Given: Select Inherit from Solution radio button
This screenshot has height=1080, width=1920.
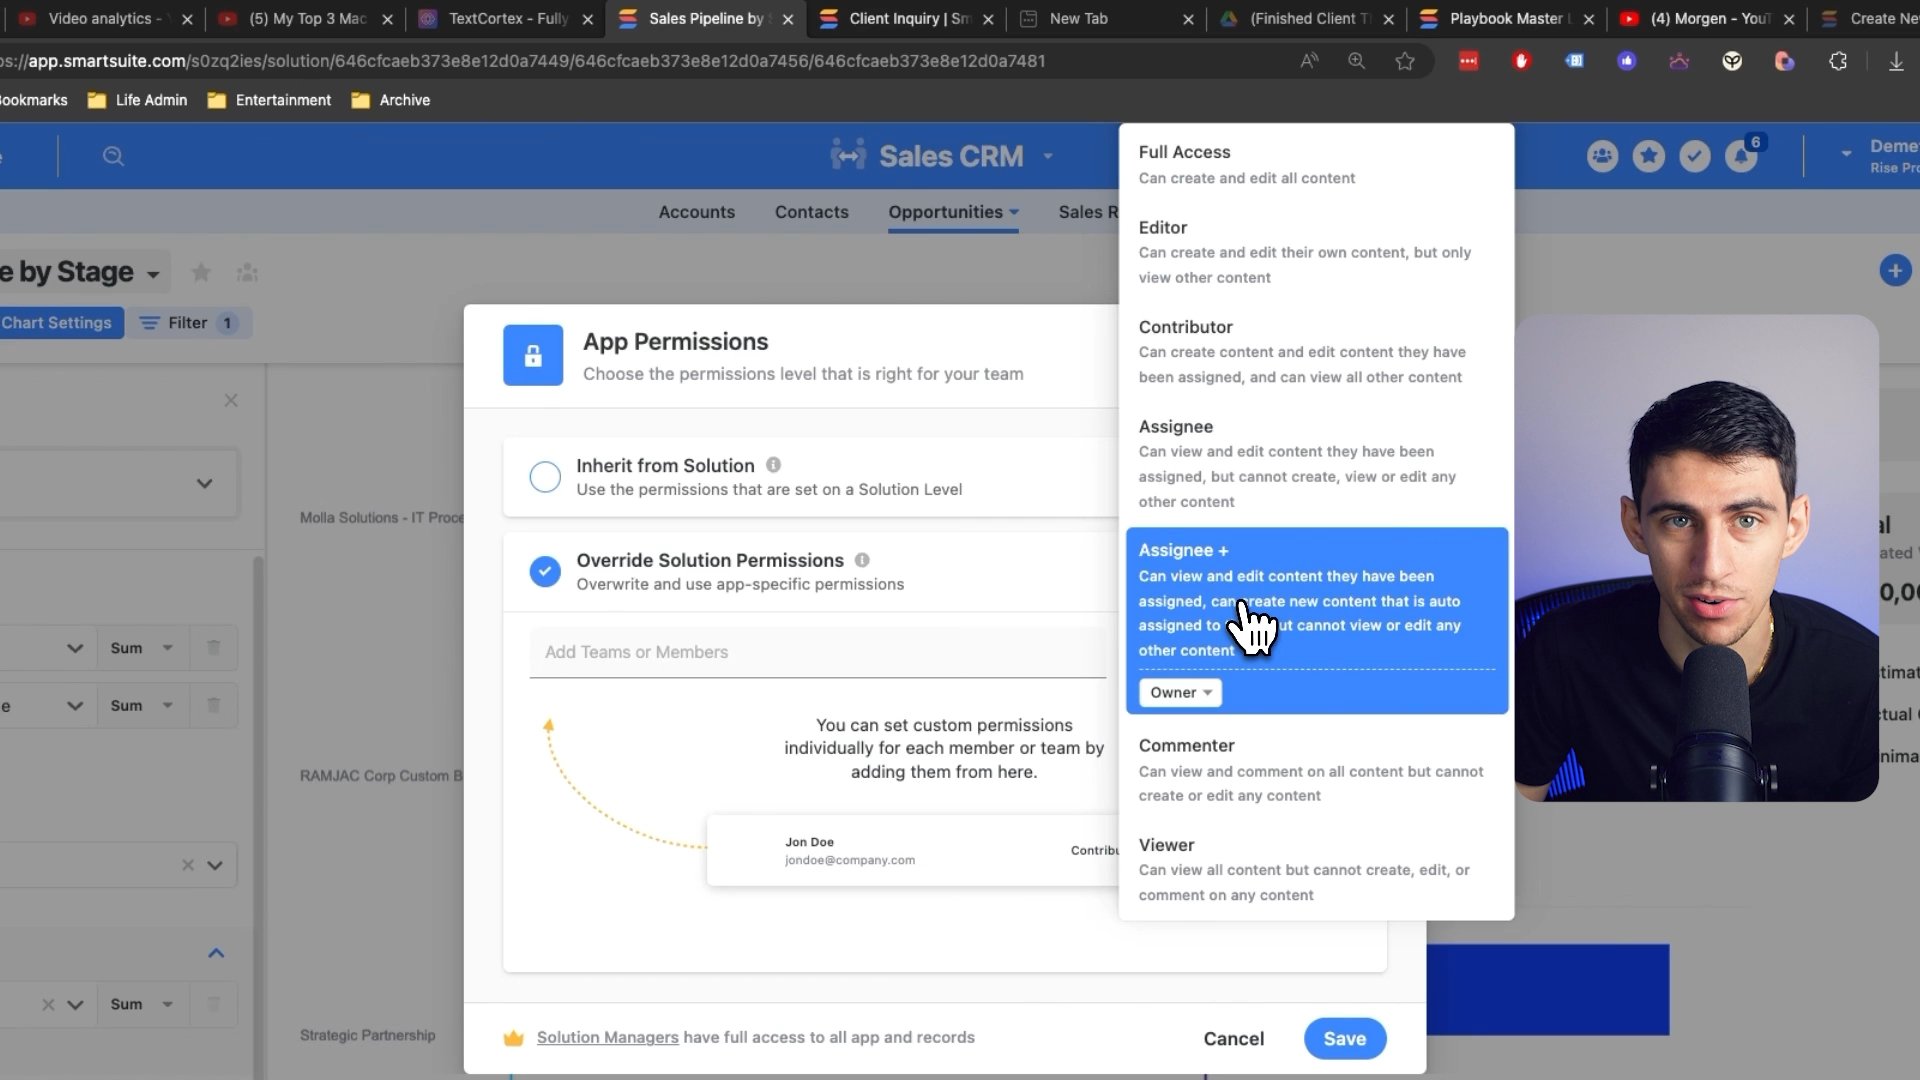Looking at the screenshot, I should 545,477.
